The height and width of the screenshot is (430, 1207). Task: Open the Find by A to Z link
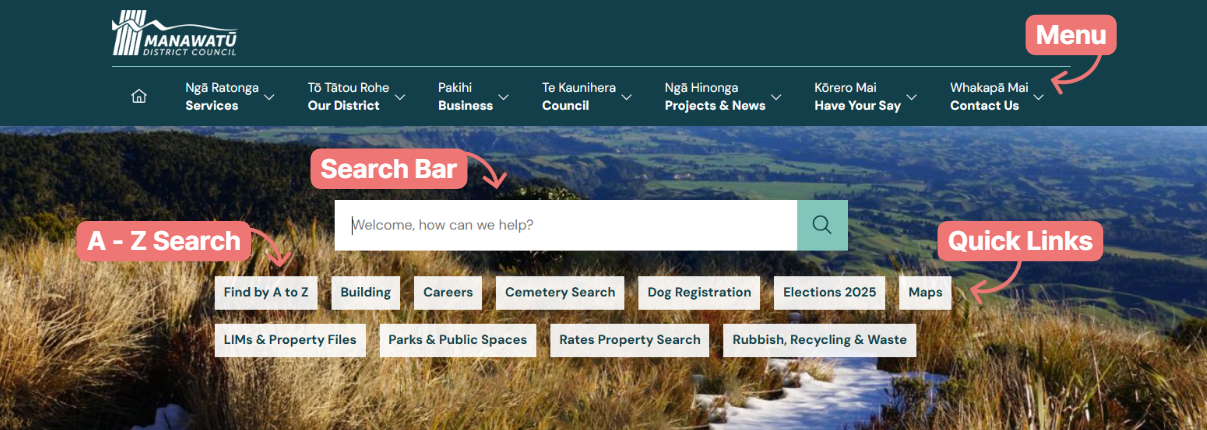pos(266,293)
